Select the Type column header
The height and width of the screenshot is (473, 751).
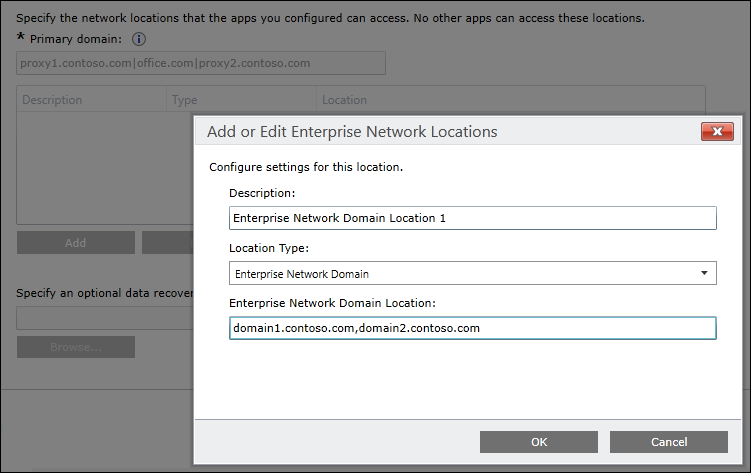pos(240,100)
